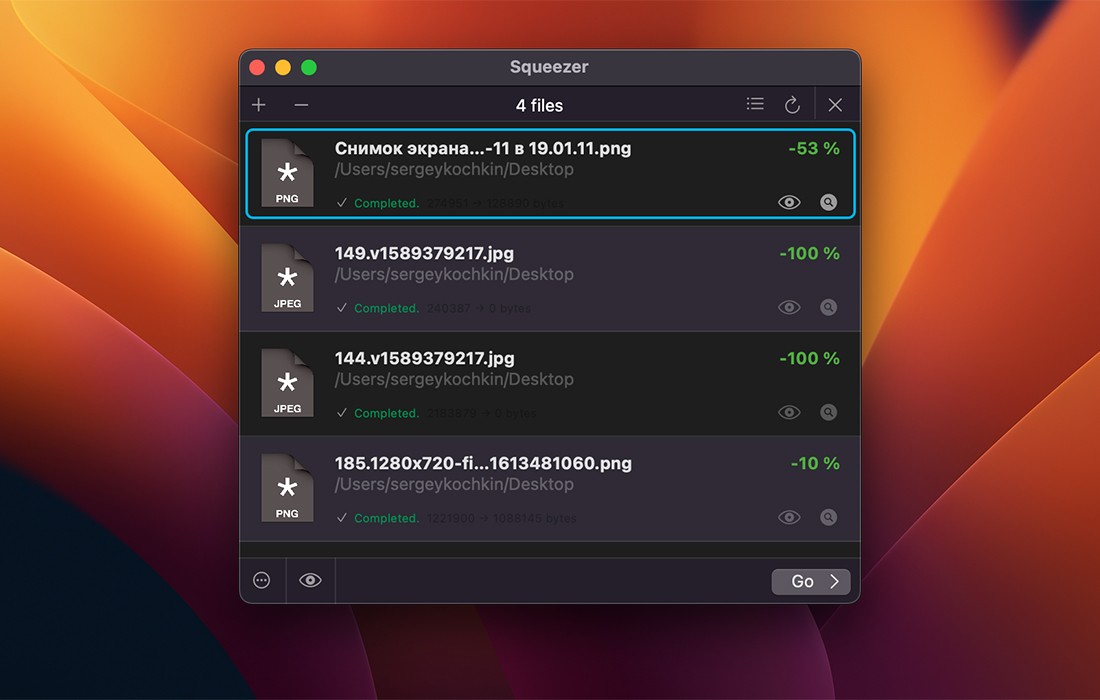Toggle the eye preview for Снимок экрана PNG
The image size is (1100, 700).
[789, 202]
